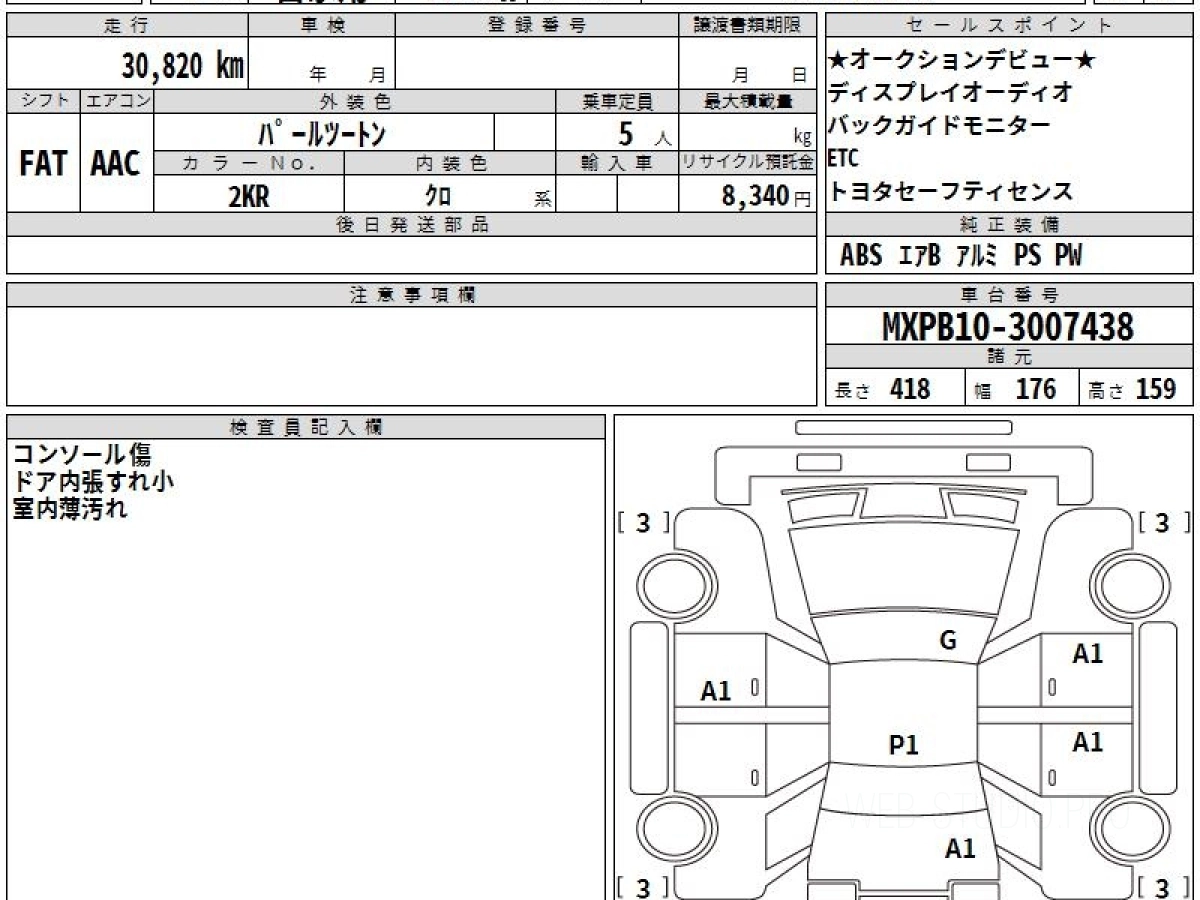Click the カラーNo. header

pos(249,163)
